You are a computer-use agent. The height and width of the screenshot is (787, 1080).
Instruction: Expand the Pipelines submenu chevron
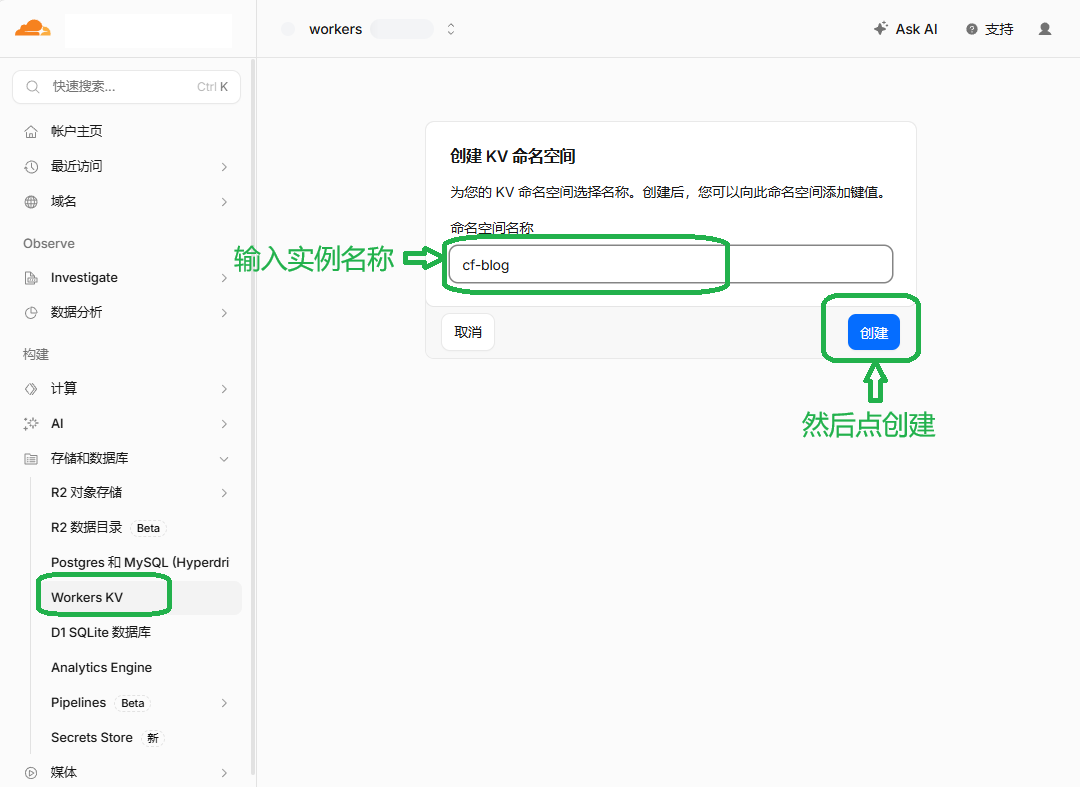click(224, 703)
